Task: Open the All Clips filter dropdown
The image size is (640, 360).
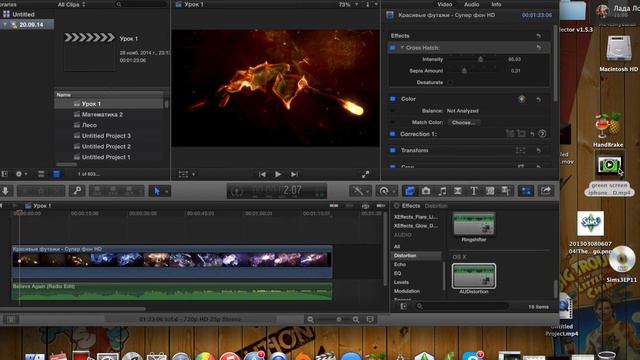Action: [x=72, y=4]
